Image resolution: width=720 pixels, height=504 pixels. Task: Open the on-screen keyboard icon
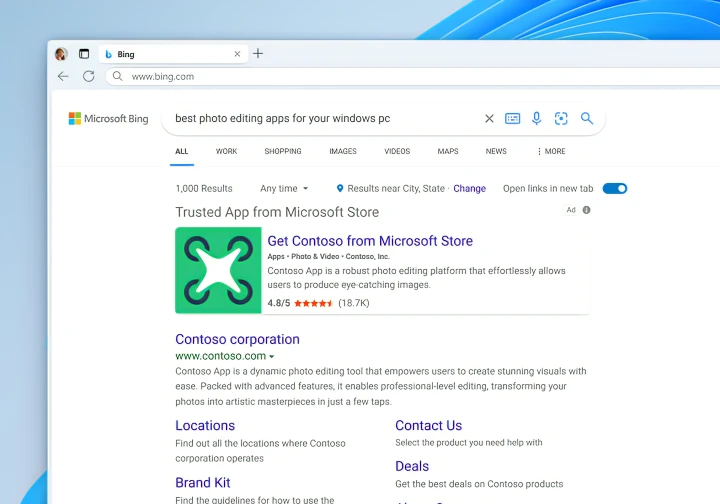[512, 118]
